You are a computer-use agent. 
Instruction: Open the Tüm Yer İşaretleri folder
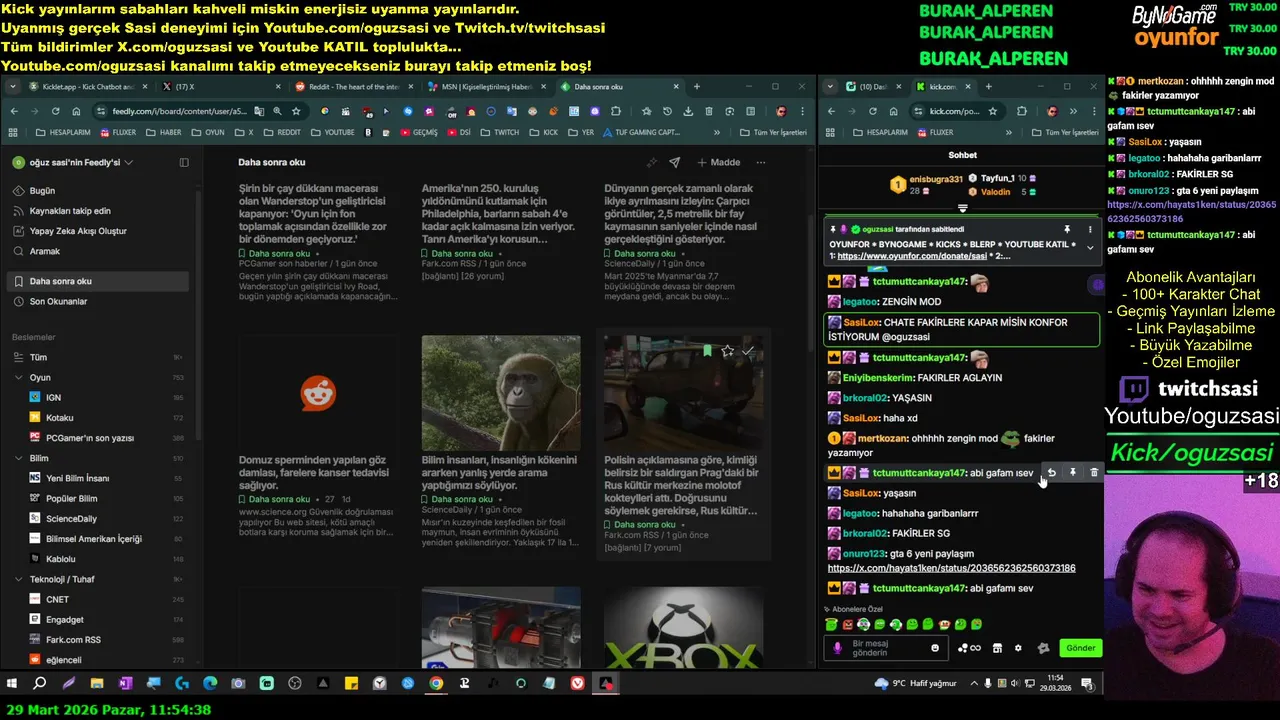[x=773, y=132]
